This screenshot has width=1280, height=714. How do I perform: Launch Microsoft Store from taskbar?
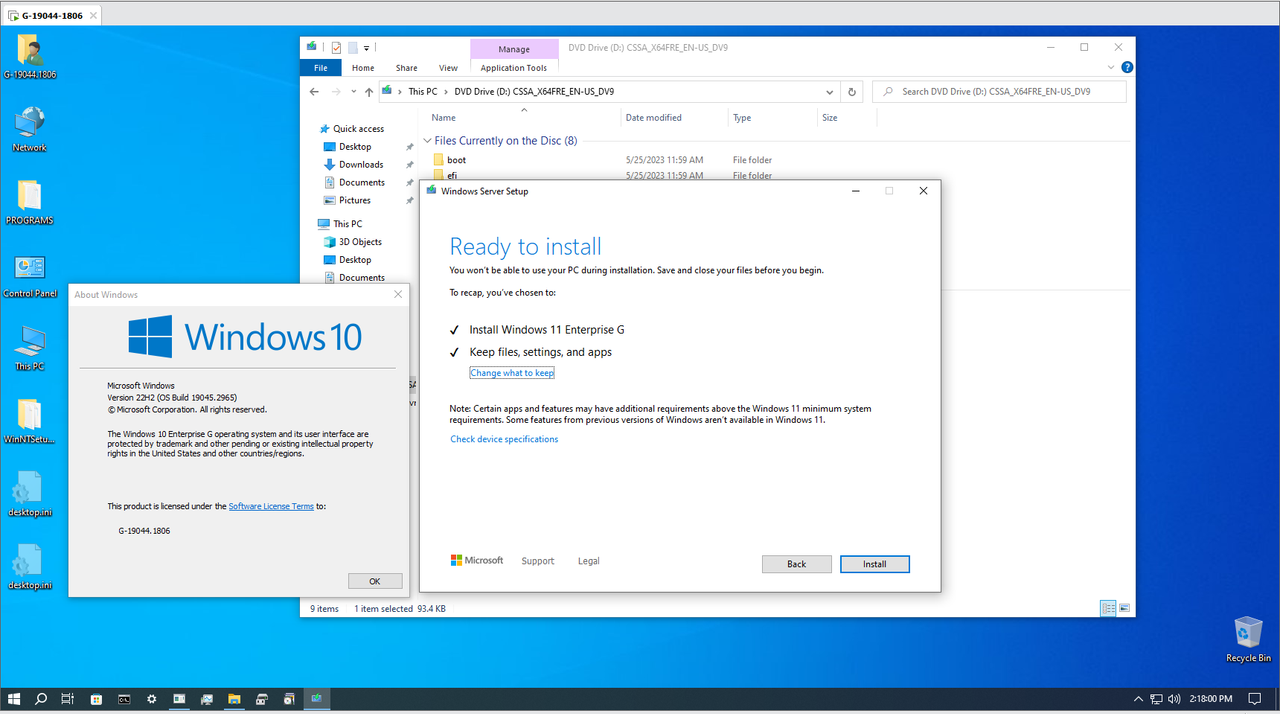coord(96,699)
